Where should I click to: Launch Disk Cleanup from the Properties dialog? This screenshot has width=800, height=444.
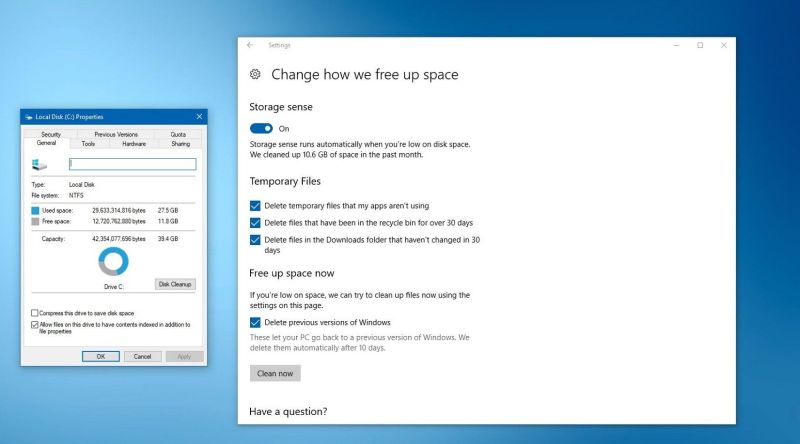175,284
